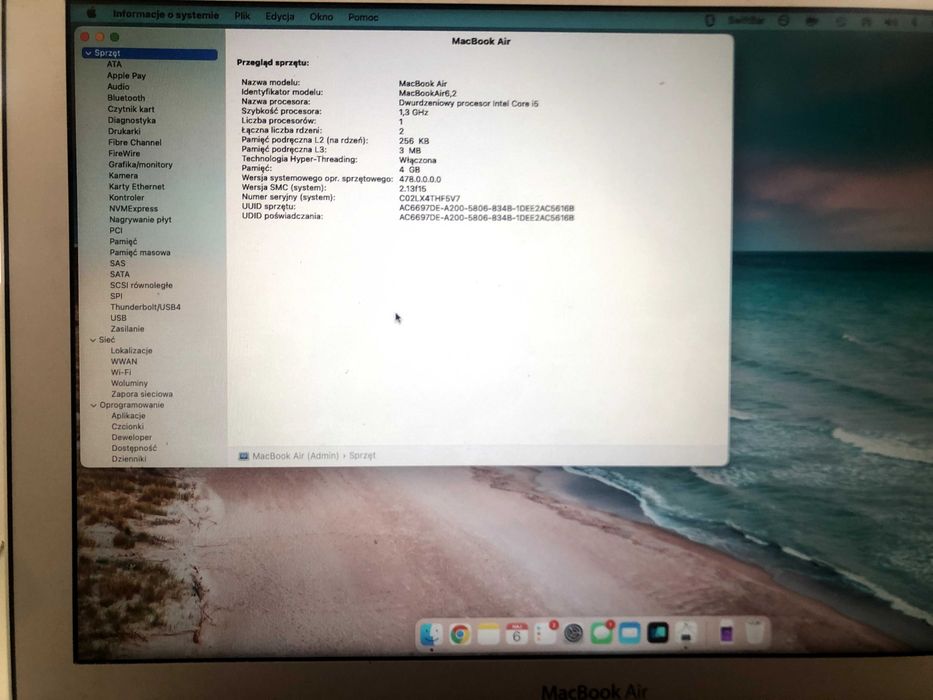The image size is (933, 700).
Task: Select Thunderbolt/USB4 in the sidebar
Action: [145, 307]
